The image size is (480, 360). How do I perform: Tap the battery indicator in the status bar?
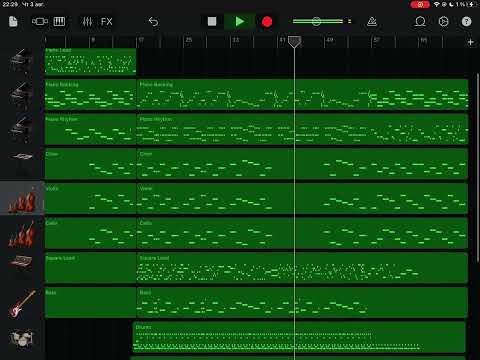click(471, 4)
